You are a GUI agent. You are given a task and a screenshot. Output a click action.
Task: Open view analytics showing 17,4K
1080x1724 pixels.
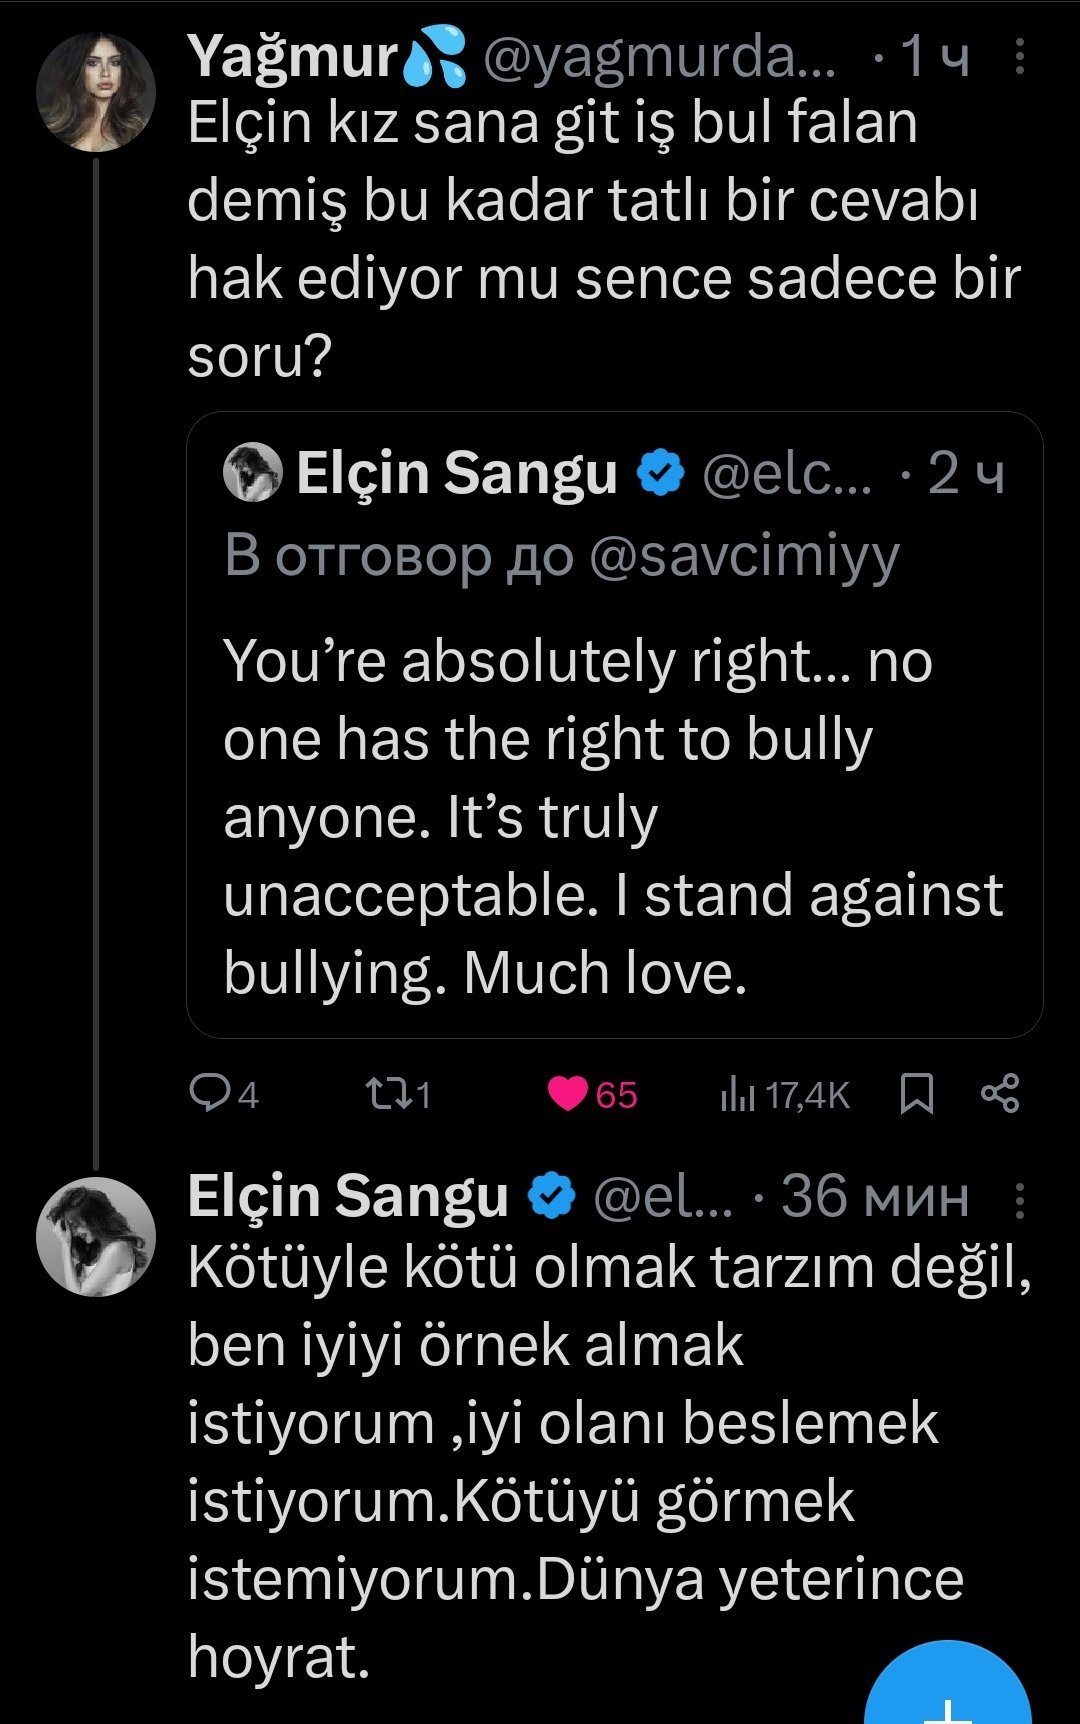pos(737,1096)
